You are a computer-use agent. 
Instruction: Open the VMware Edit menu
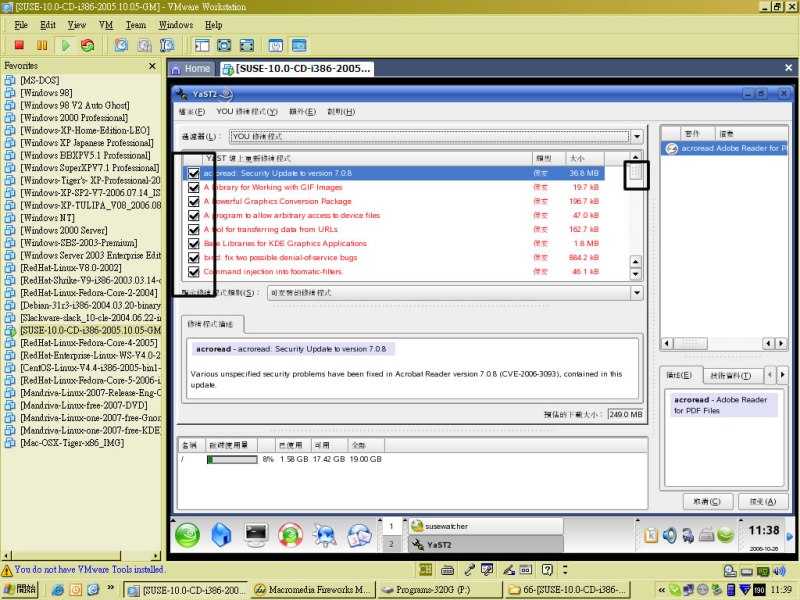click(48, 24)
